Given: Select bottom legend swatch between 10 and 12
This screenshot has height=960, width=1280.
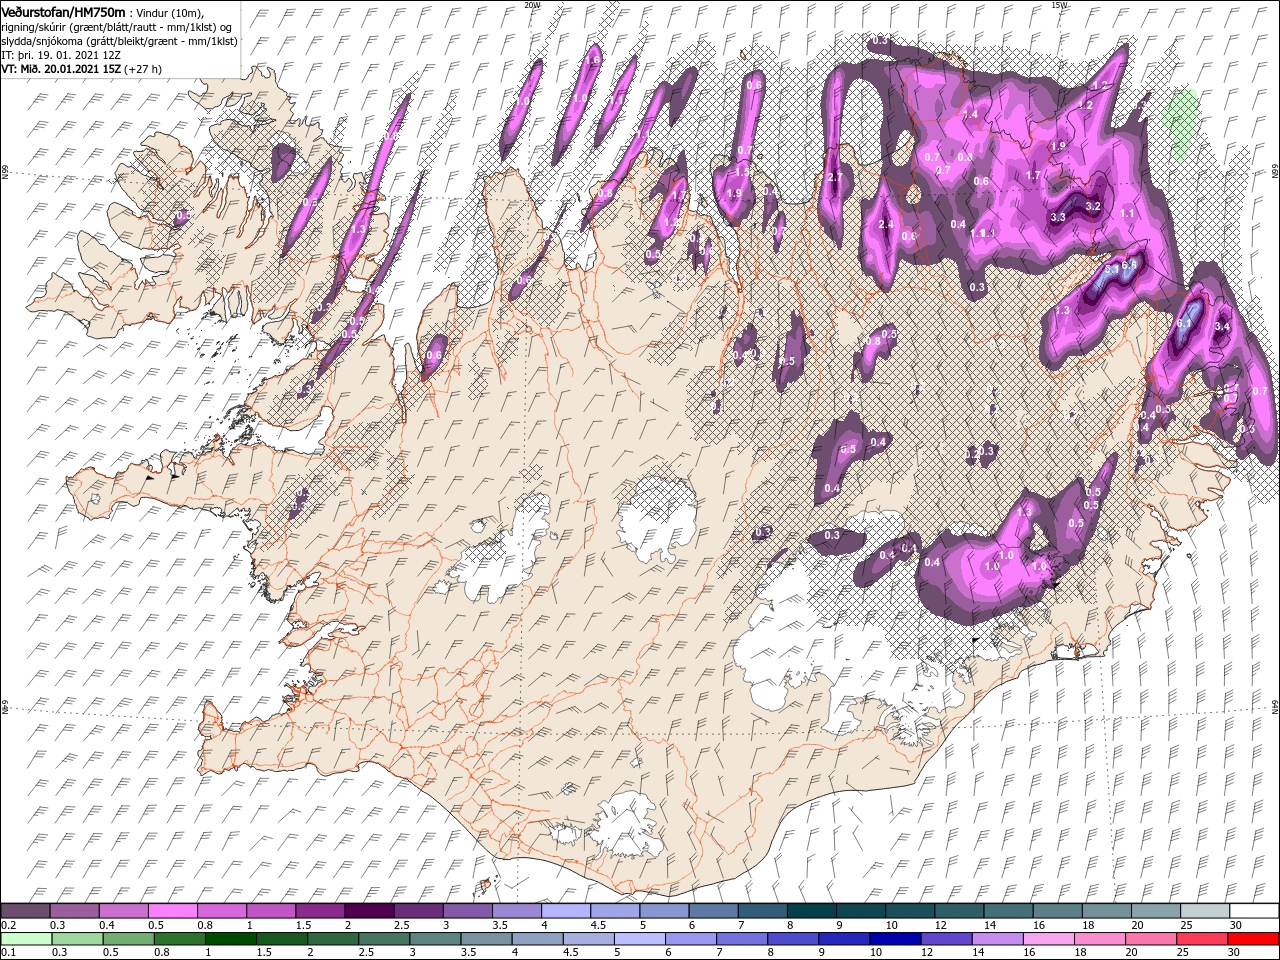Looking at the screenshot, I should click(895, 938).
